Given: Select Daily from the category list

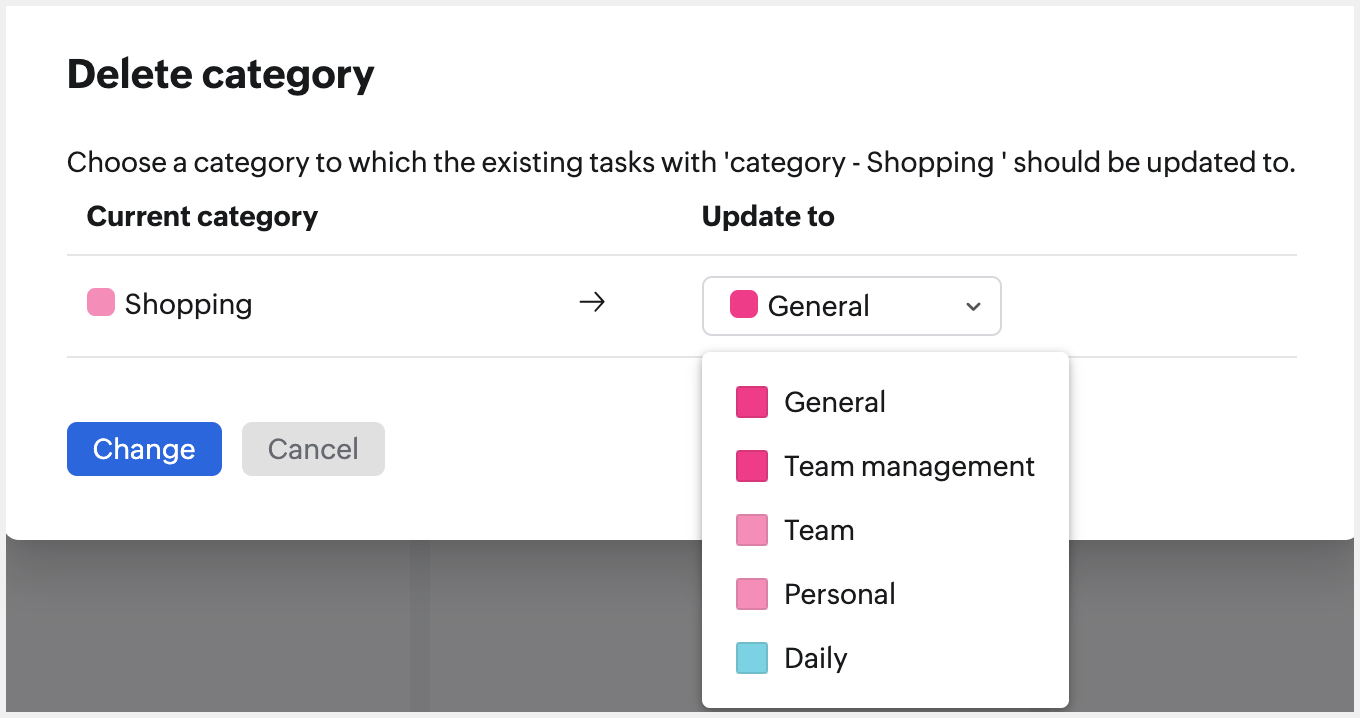Looking at the screenshot, I should coord(815,657).
